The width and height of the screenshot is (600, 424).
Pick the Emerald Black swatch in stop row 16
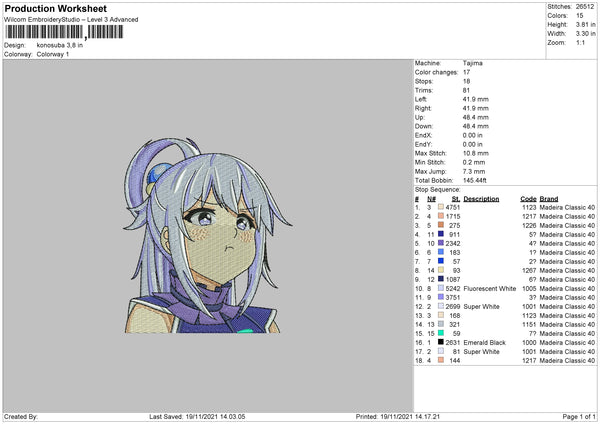441,342
